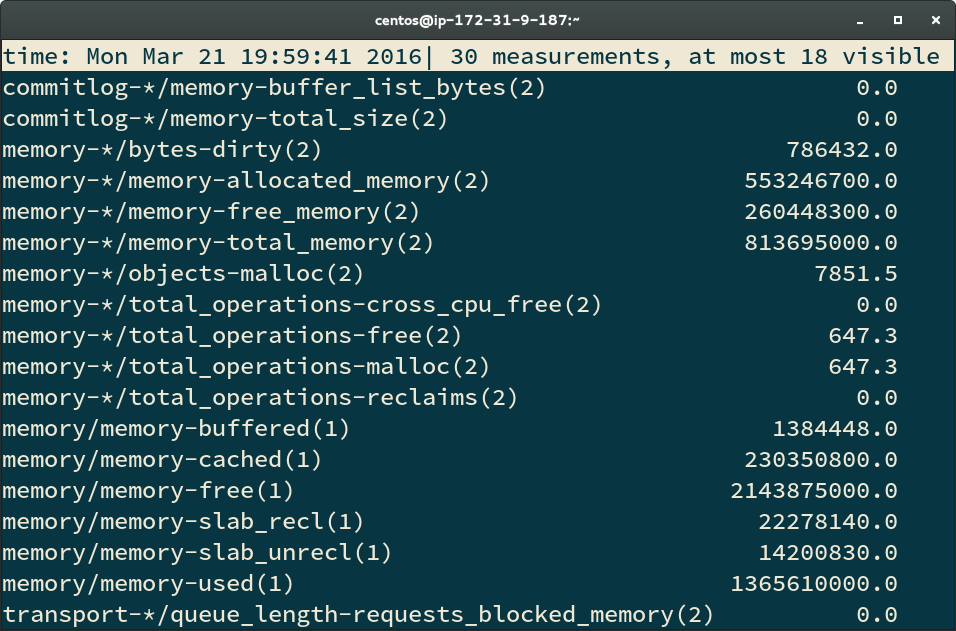The width and height of the screenshot is (956, 631).
Task: Select the memory/memory-cached row
Action: (162, 460)
